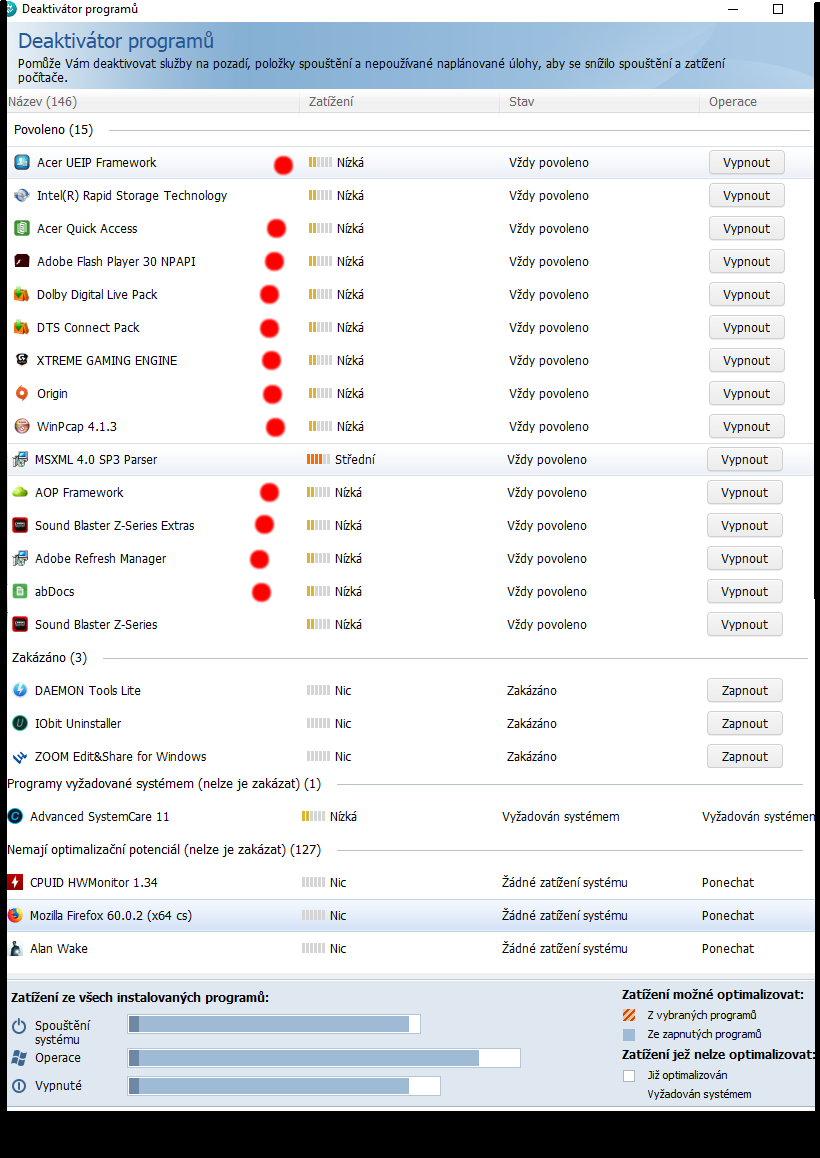Screen dimensions: 820x1158
Task: Click Vypnout for abDocs
Action: pos(744,592)
